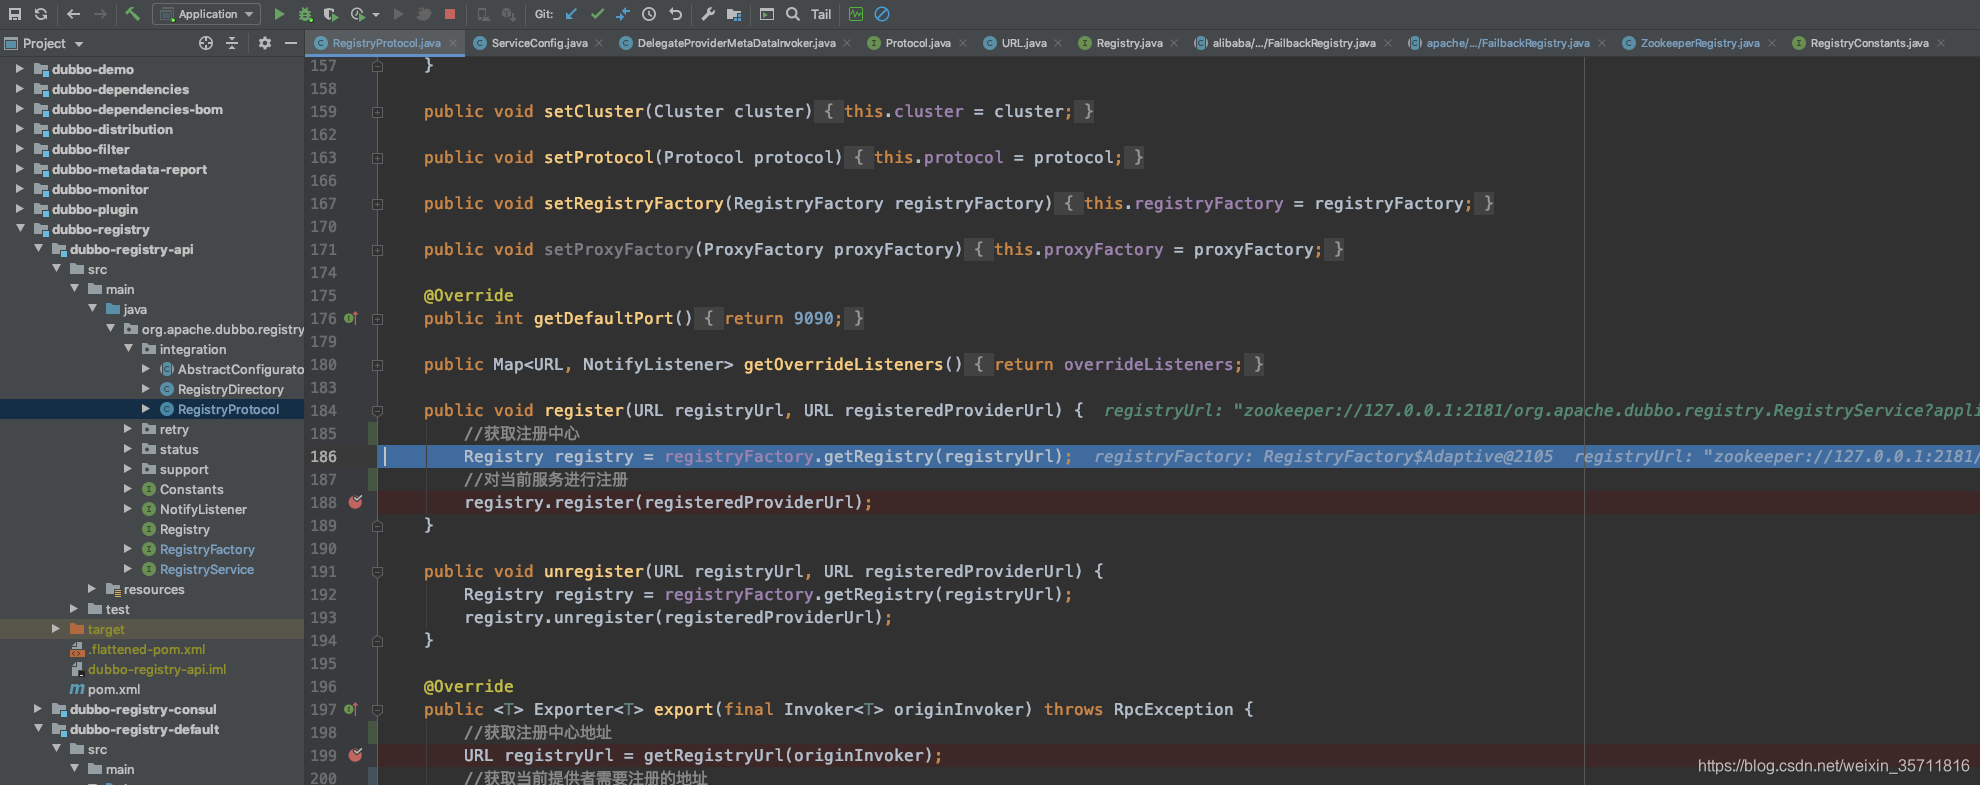1980x785 pixels.
Task: Click override gutter icon on line 197
Action: click(351, 709)
